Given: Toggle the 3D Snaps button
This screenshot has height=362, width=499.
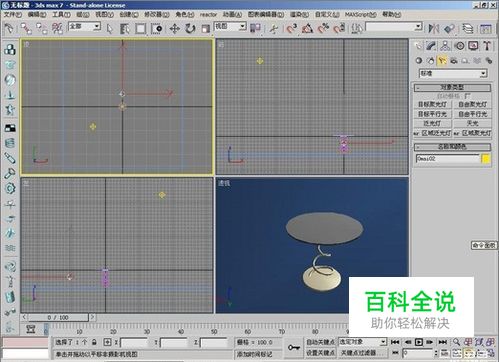Looking at the screenshot, I should click(292, 29).
